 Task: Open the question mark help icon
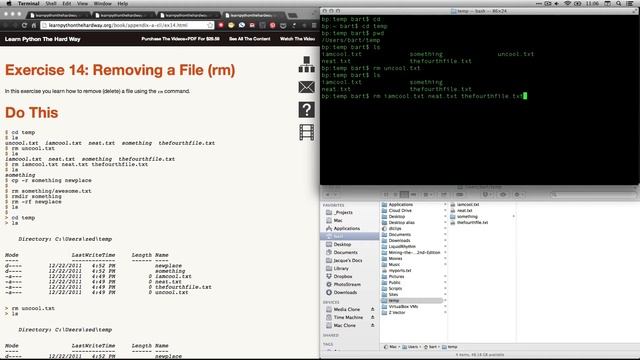tap(307, 110)
